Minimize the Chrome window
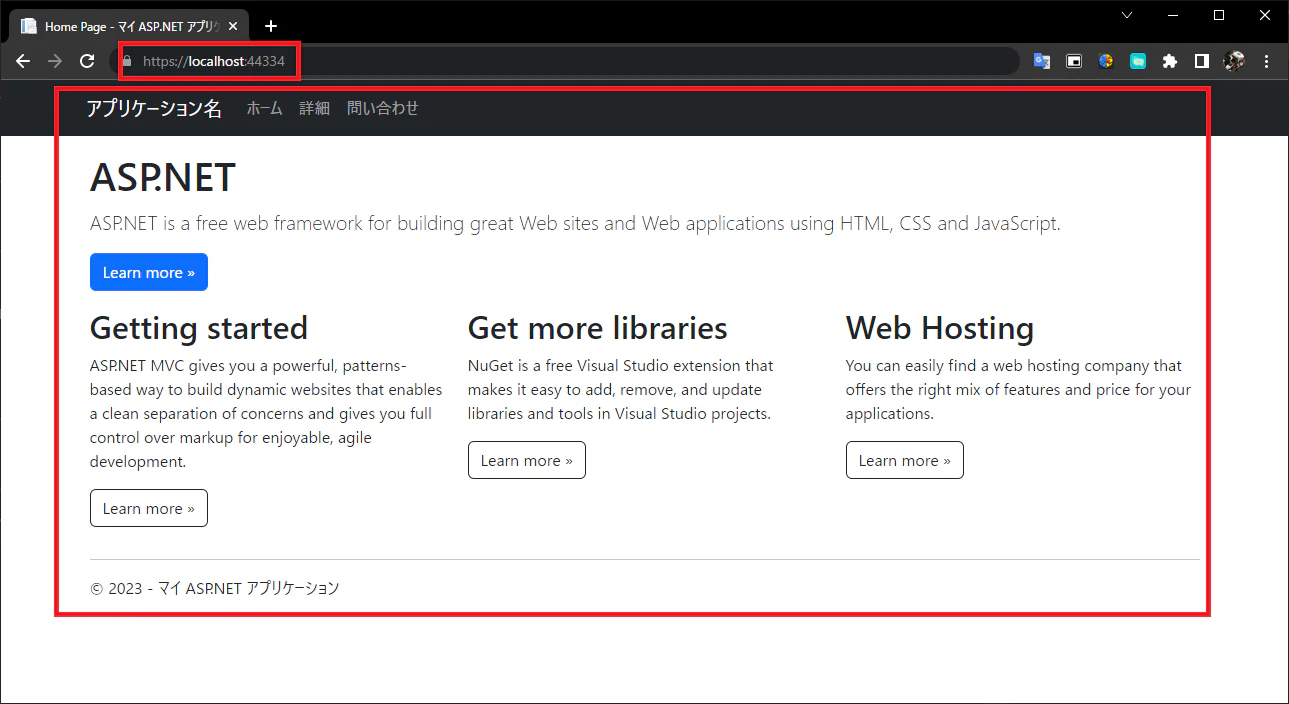This screenshot has width=1289, height=704. coord(1173,15)
